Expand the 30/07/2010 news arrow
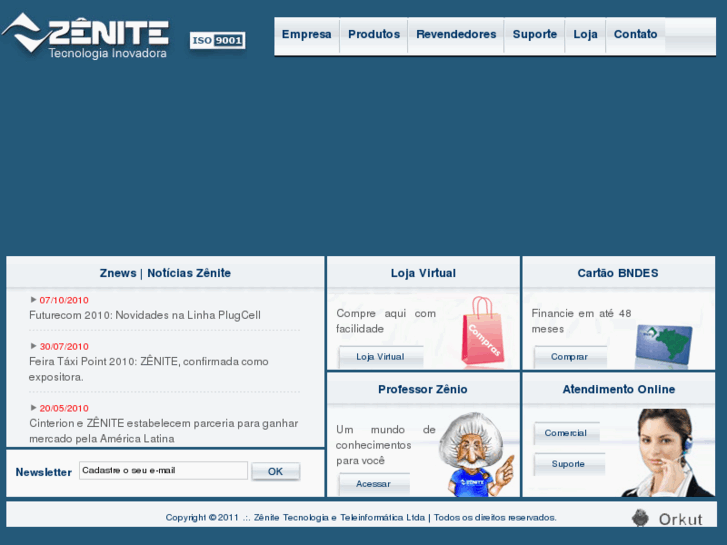The image size is (727, 545). (x=33, y=346)
